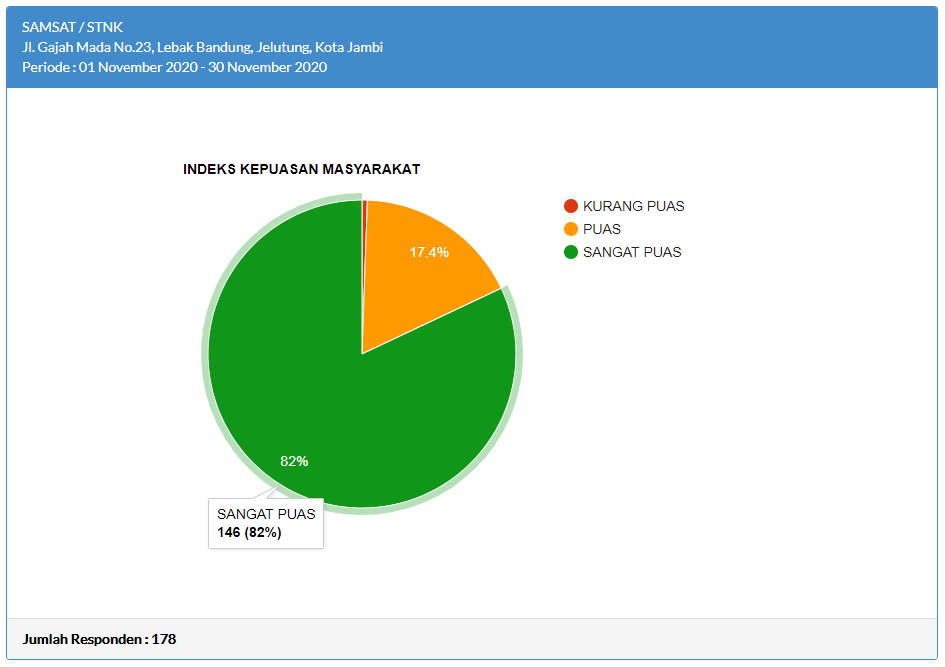
Task: Click the Jl. Gajah Mada address line
Action: point(202,47)
